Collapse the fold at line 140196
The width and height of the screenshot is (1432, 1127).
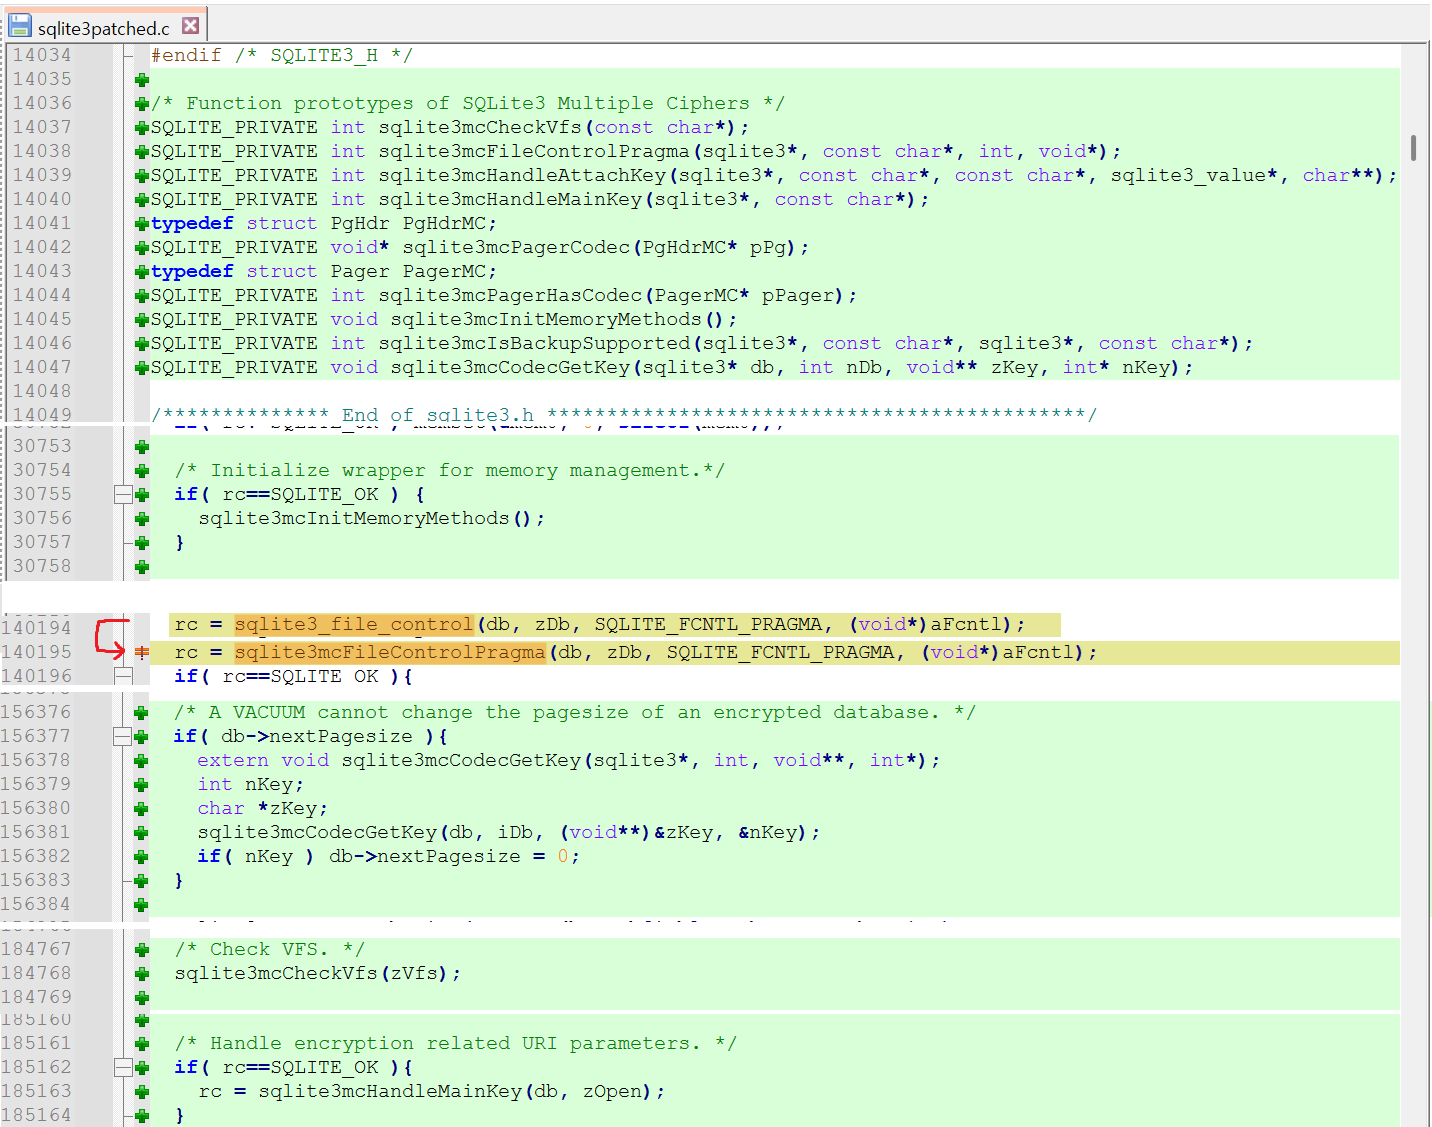click(123, 677)
